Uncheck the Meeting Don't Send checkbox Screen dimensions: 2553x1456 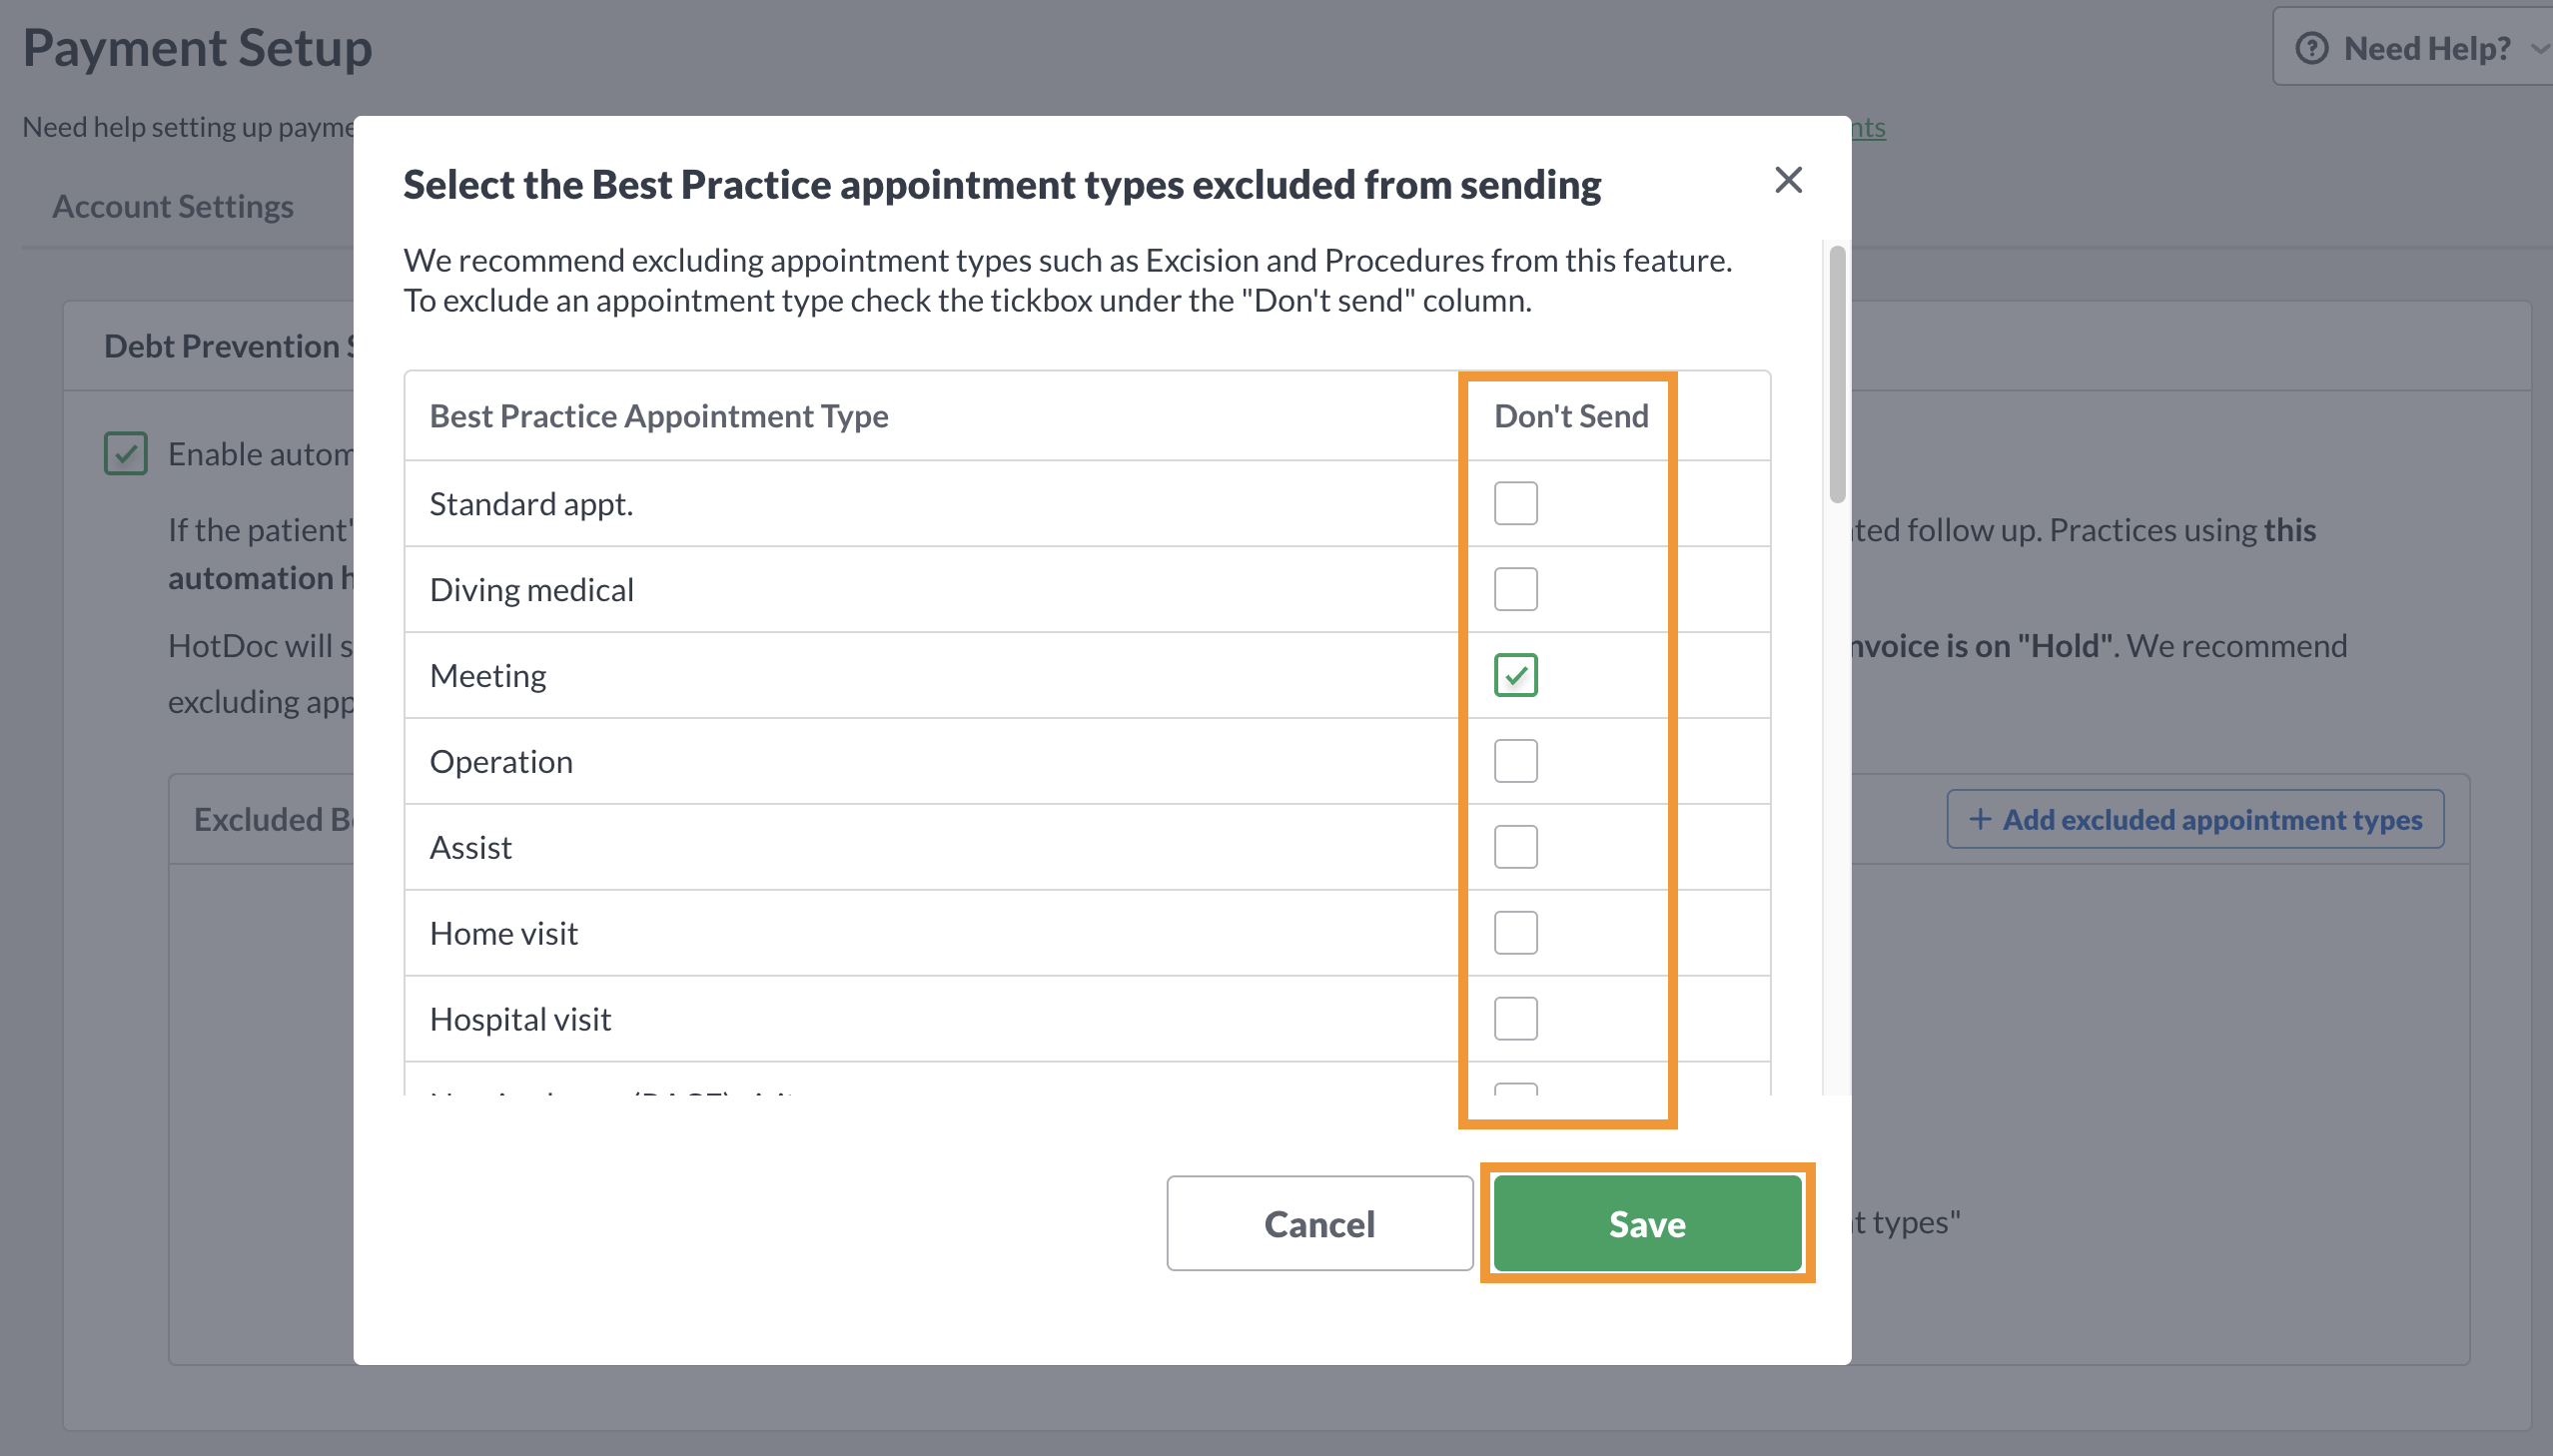click(x=1515, y=675)
